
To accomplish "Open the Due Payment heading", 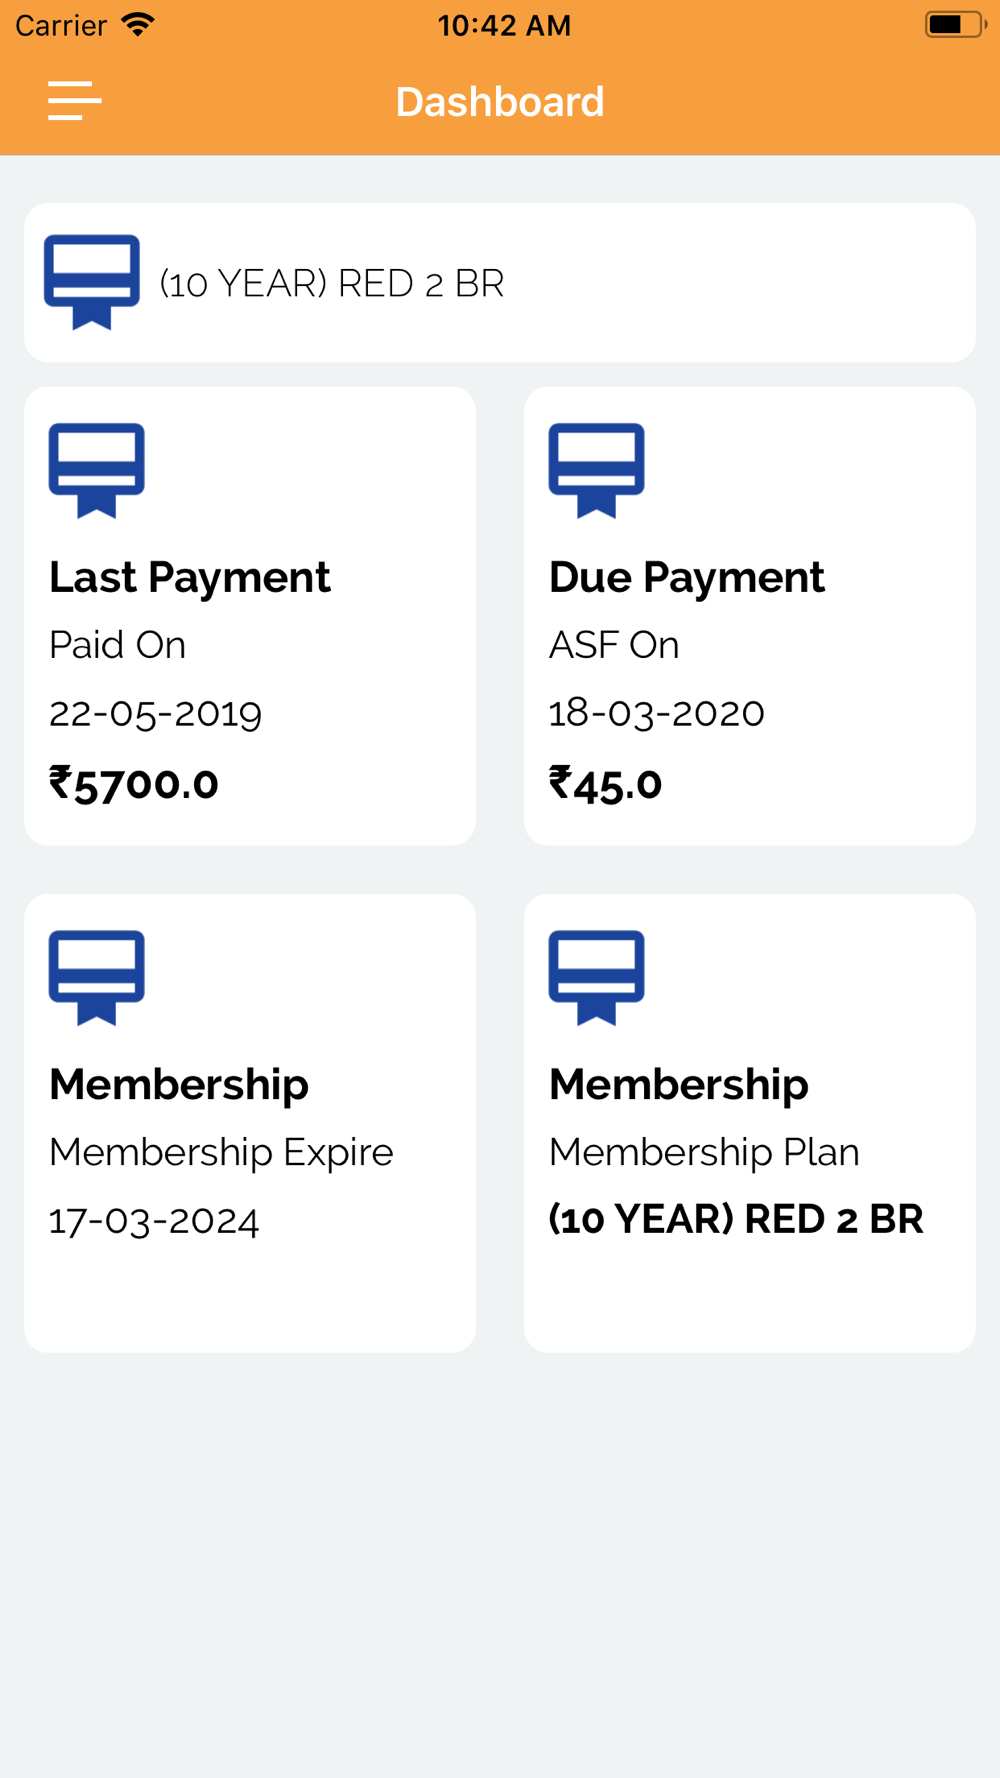I will click(x=687, y=577).
